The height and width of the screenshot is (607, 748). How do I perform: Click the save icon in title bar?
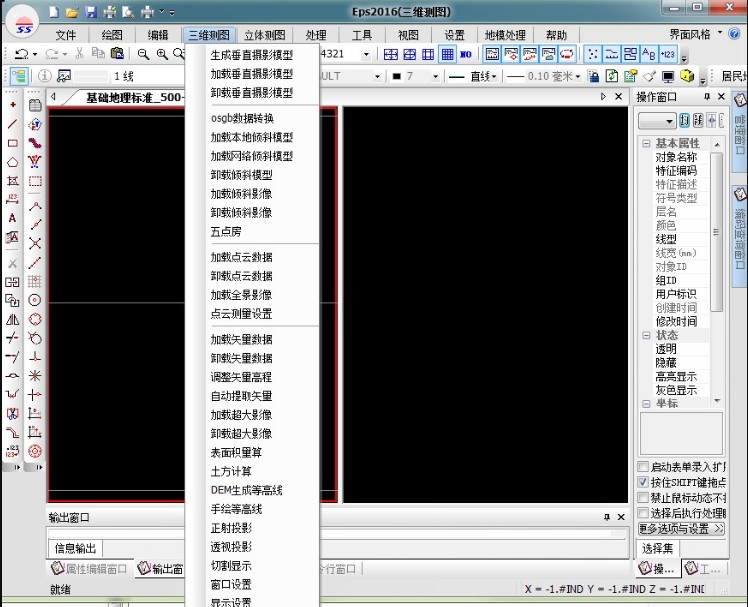click(91, 12)
